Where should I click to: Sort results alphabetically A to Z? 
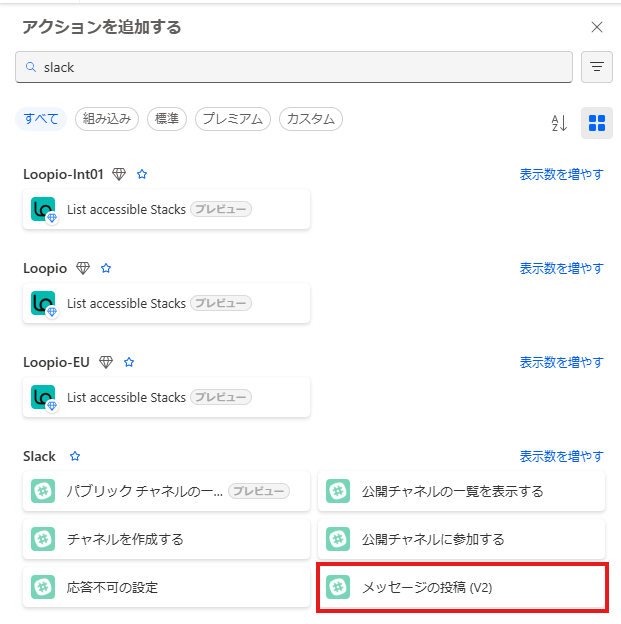(x=559, y=123)
